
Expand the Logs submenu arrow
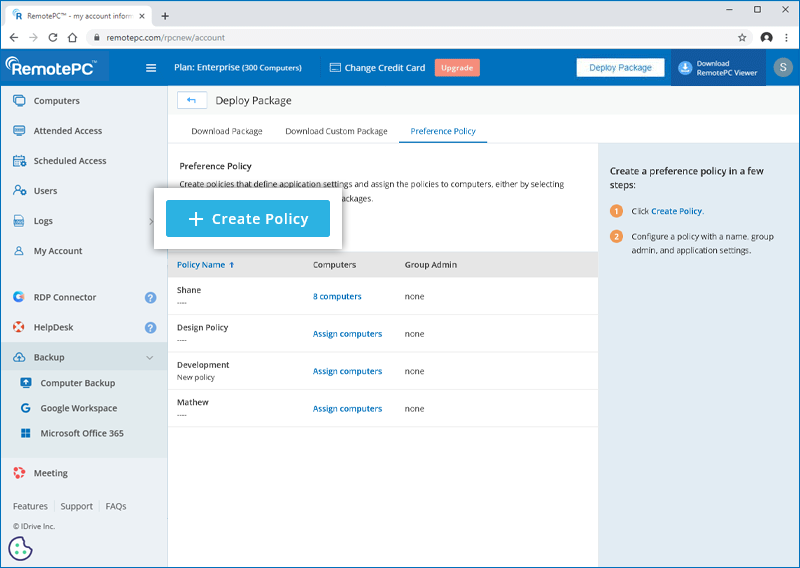coord(150,221)
